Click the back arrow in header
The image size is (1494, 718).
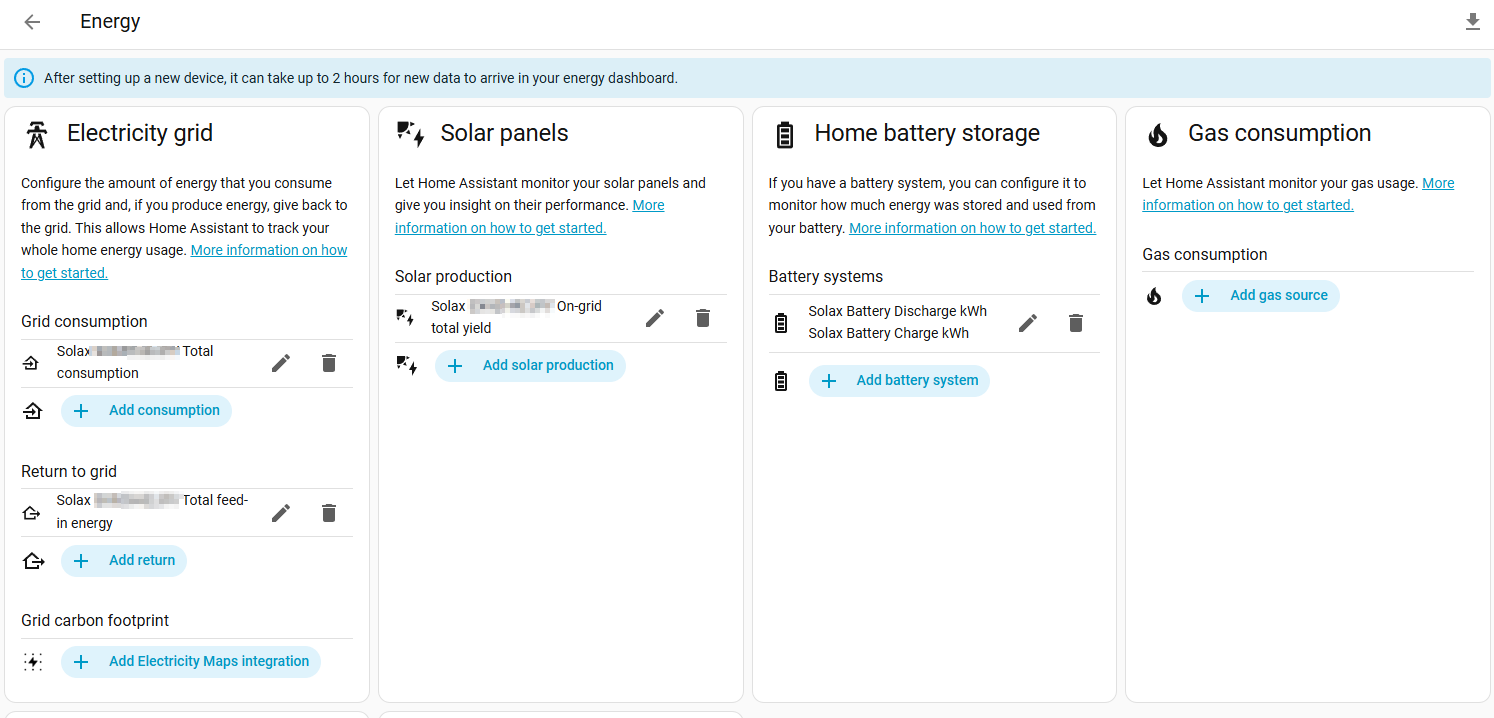[32, 22]
